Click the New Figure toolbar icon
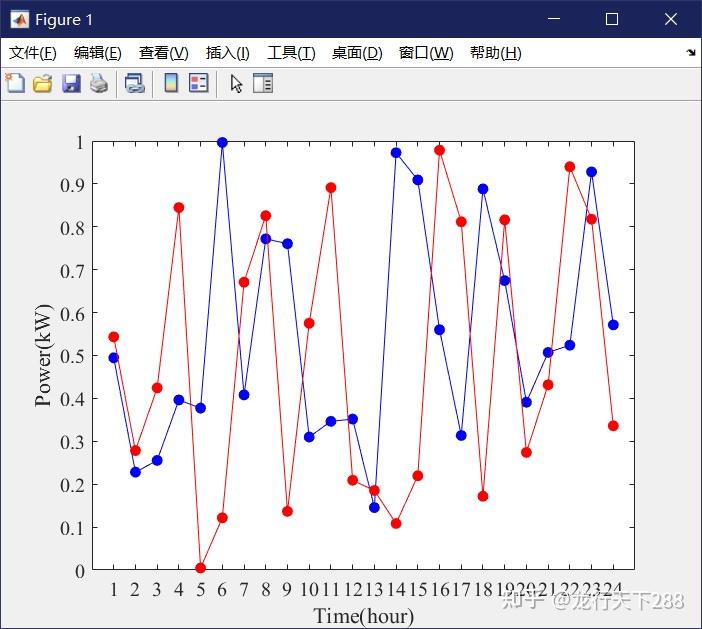 (15, 83)
